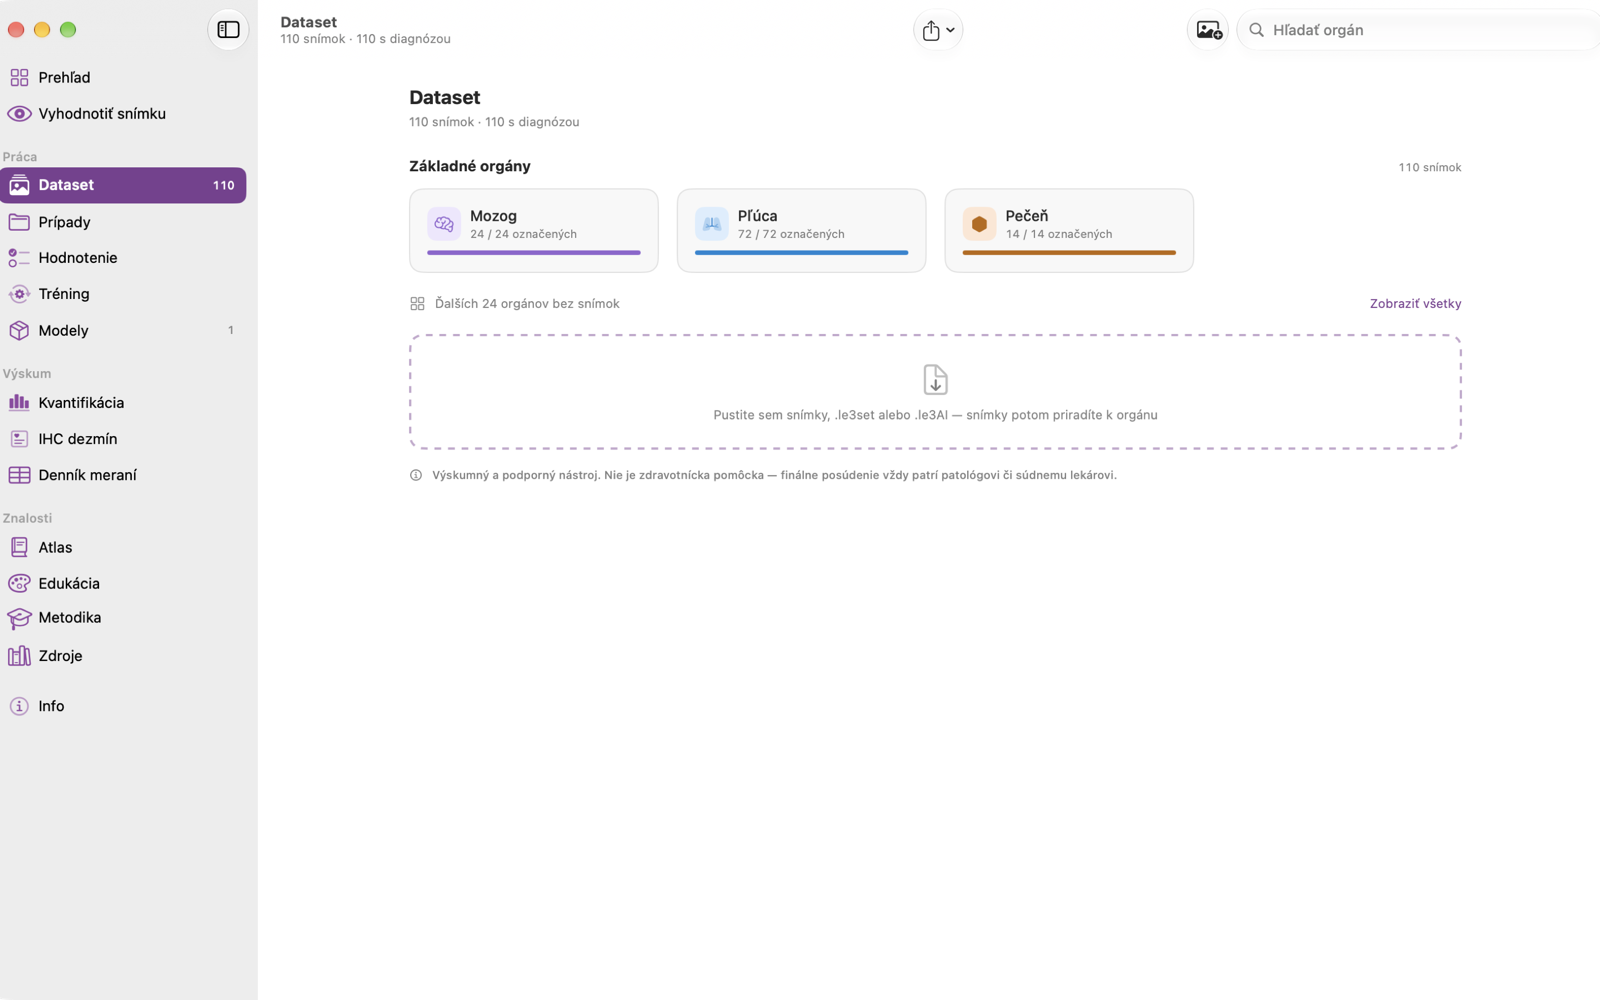Open the Pečeň organ card
Image resolution: width=1600 pixels, height=1000 pixels.
click(x=1069, y=230)
